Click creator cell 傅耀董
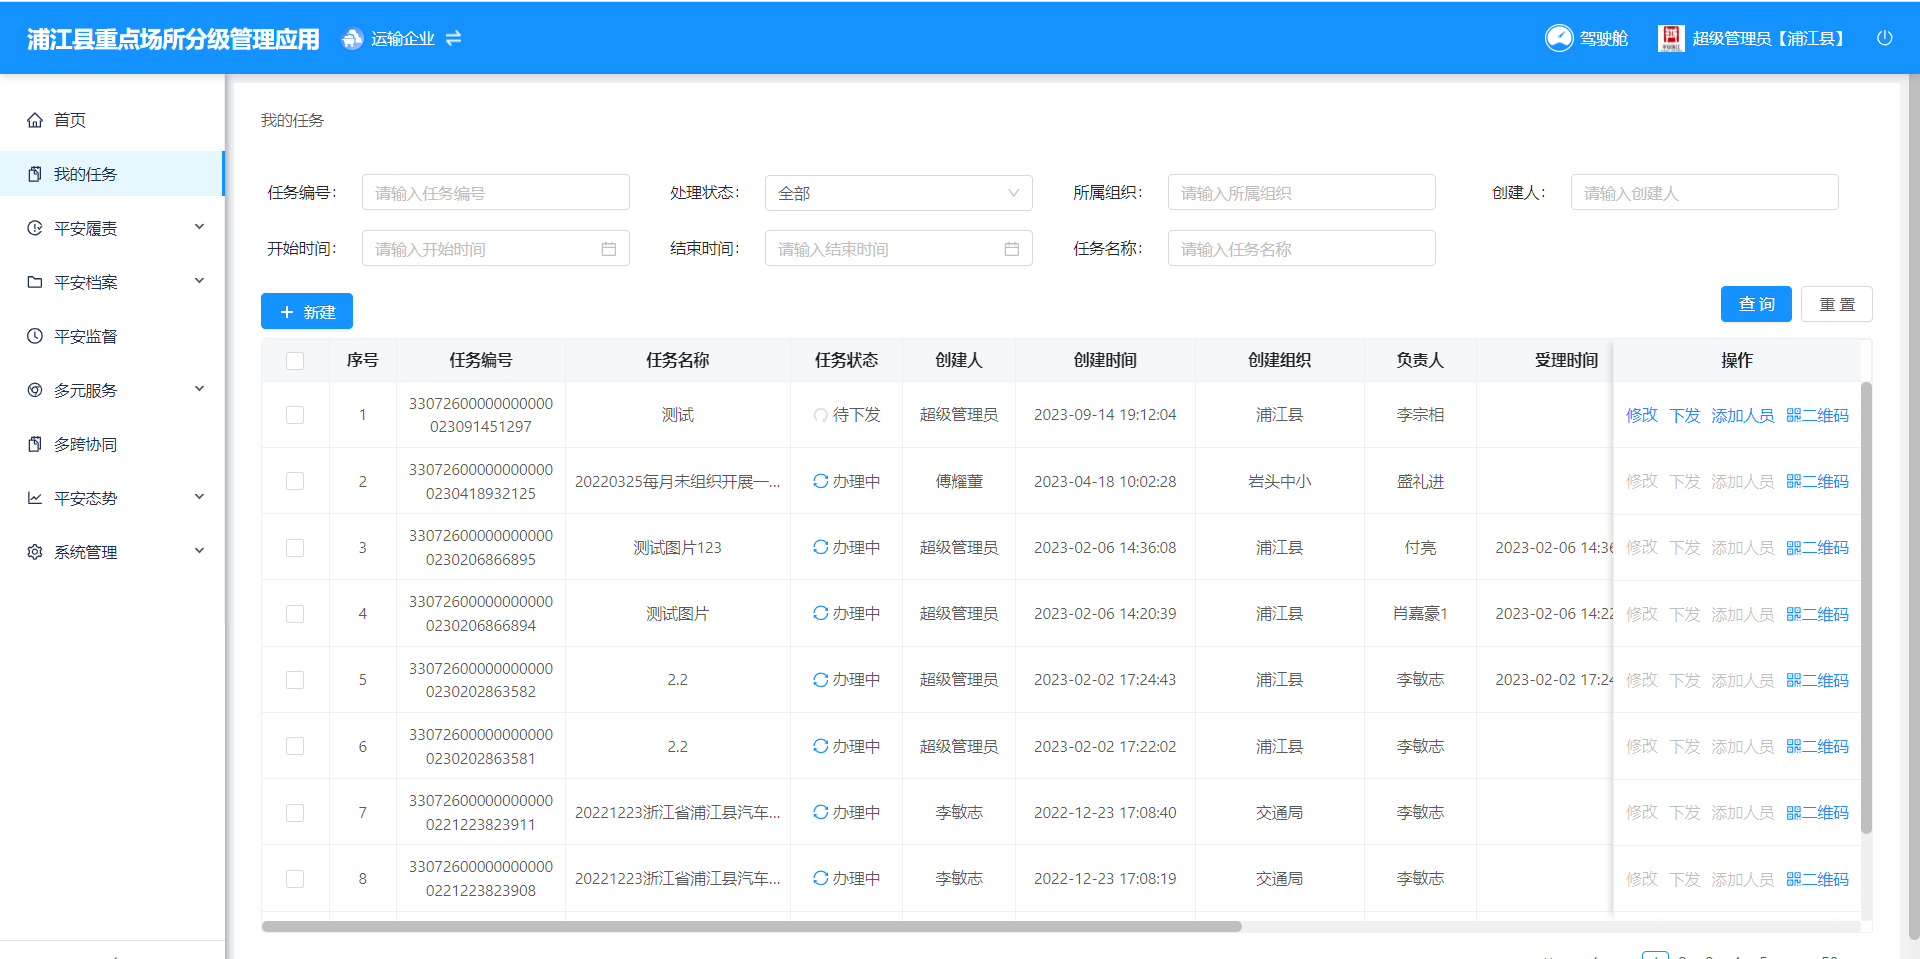 (958, 481)
